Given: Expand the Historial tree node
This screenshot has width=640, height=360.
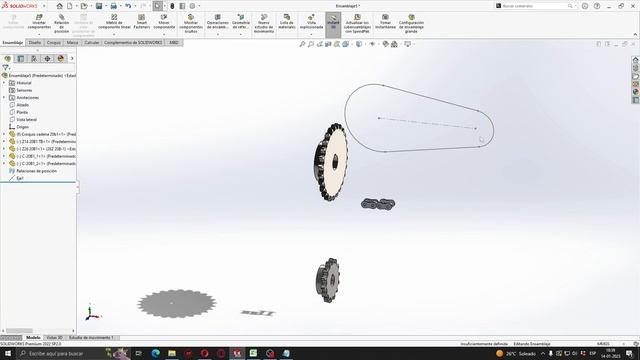Looking at the screenshot, I should pyautogui.click(x=4, y=83).
